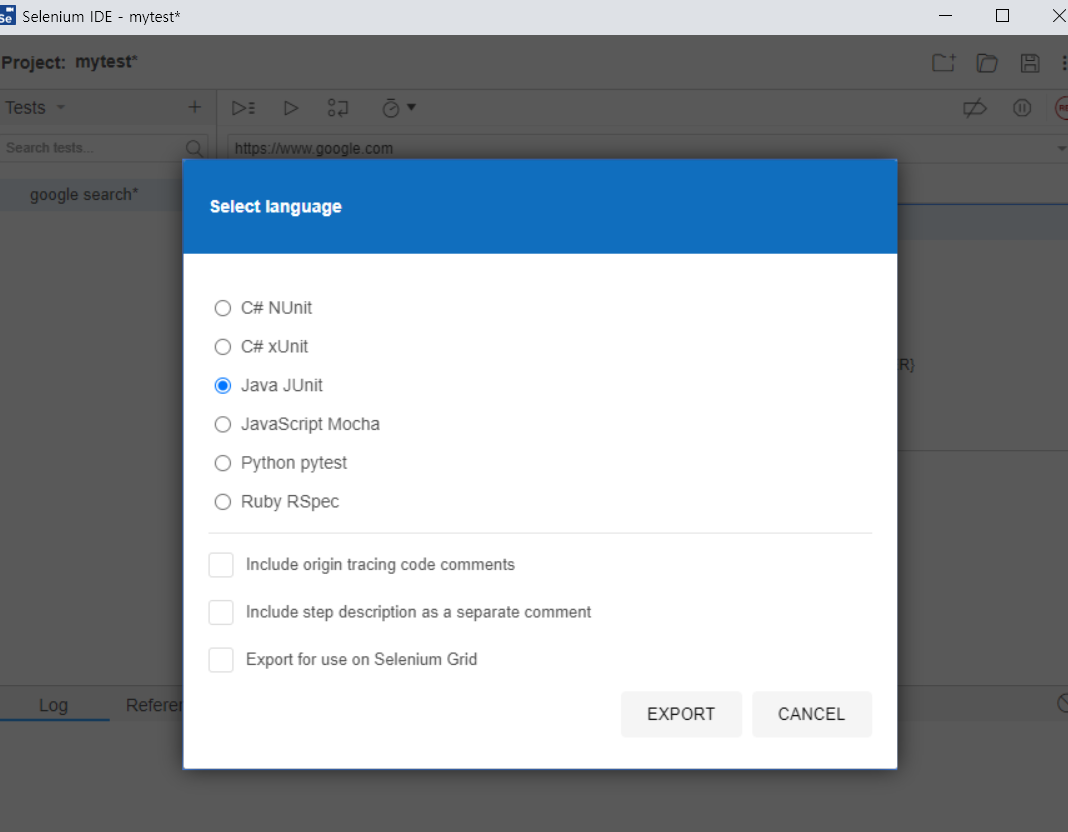Expand the base URL dropdown arrow
Screen dimensions: 1068x832
point(1061,148)
